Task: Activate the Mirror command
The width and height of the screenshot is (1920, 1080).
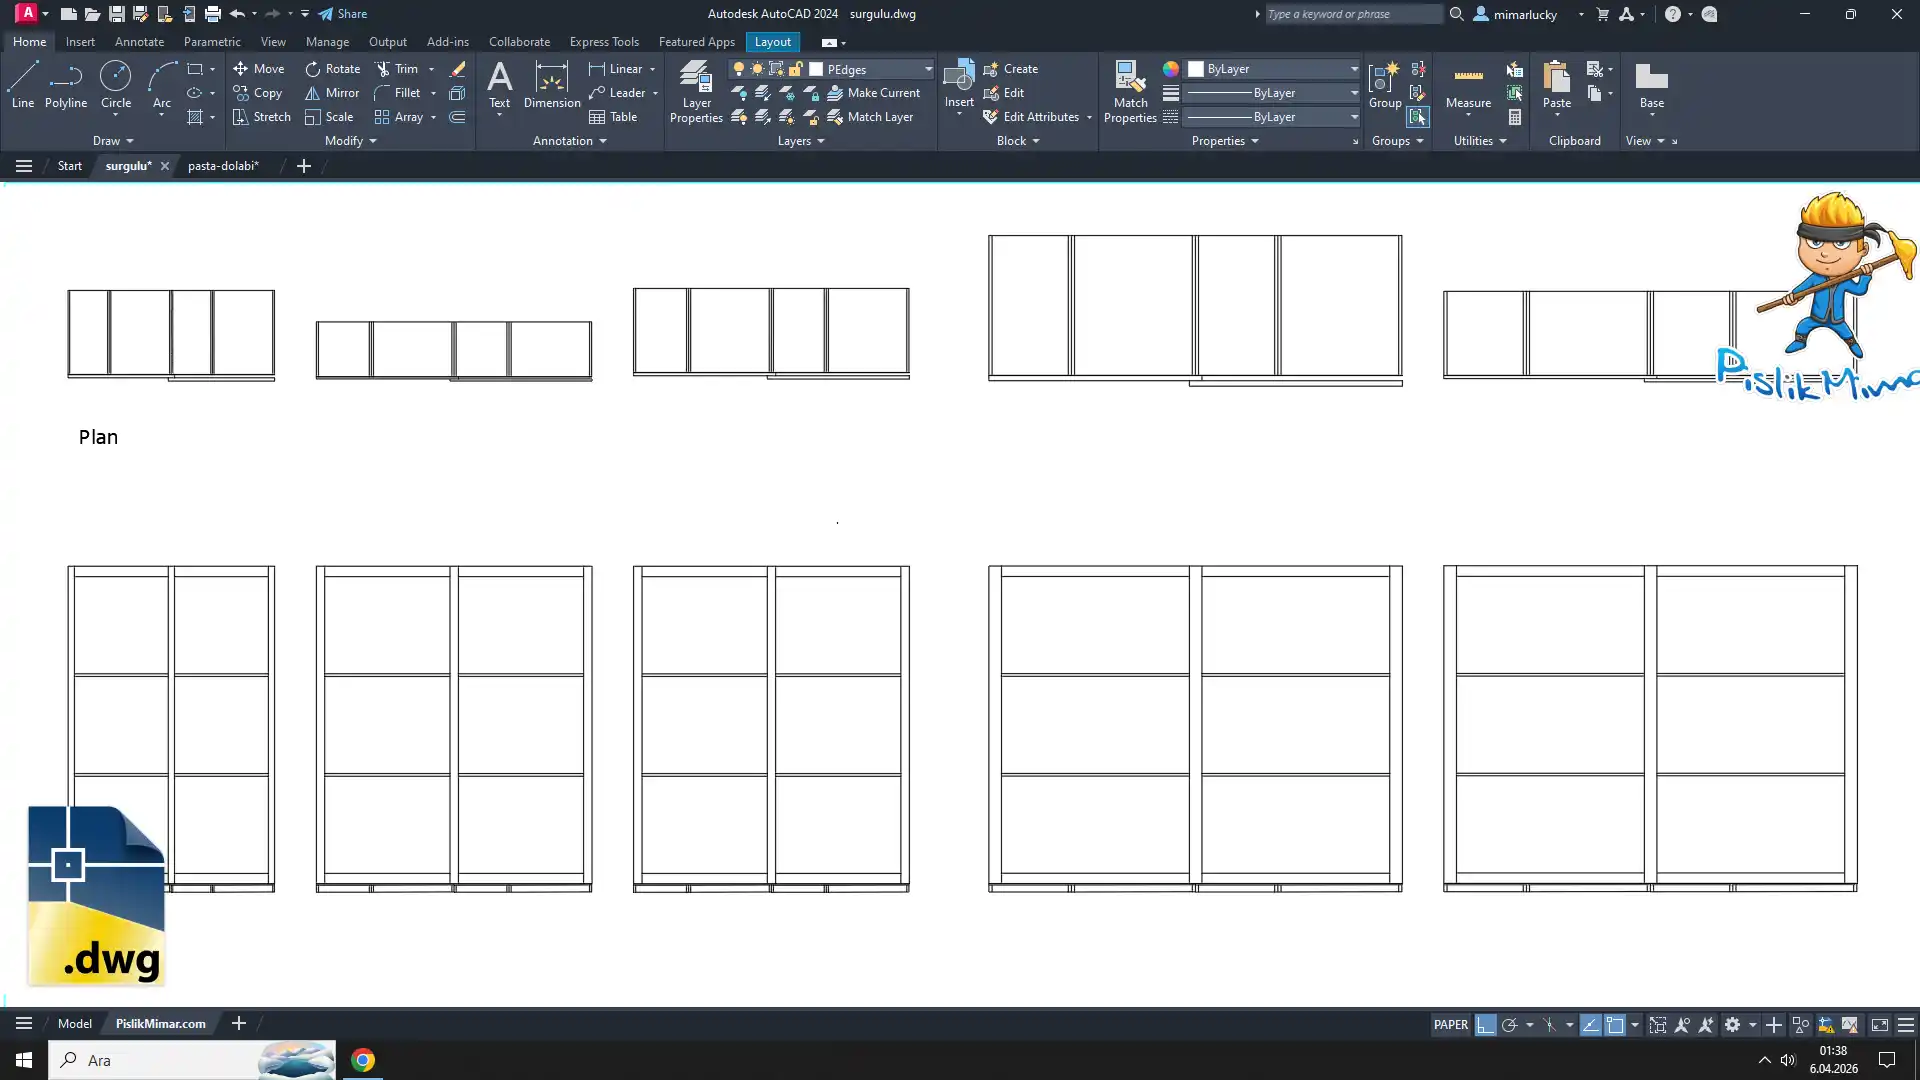Action: click(332, 93)
